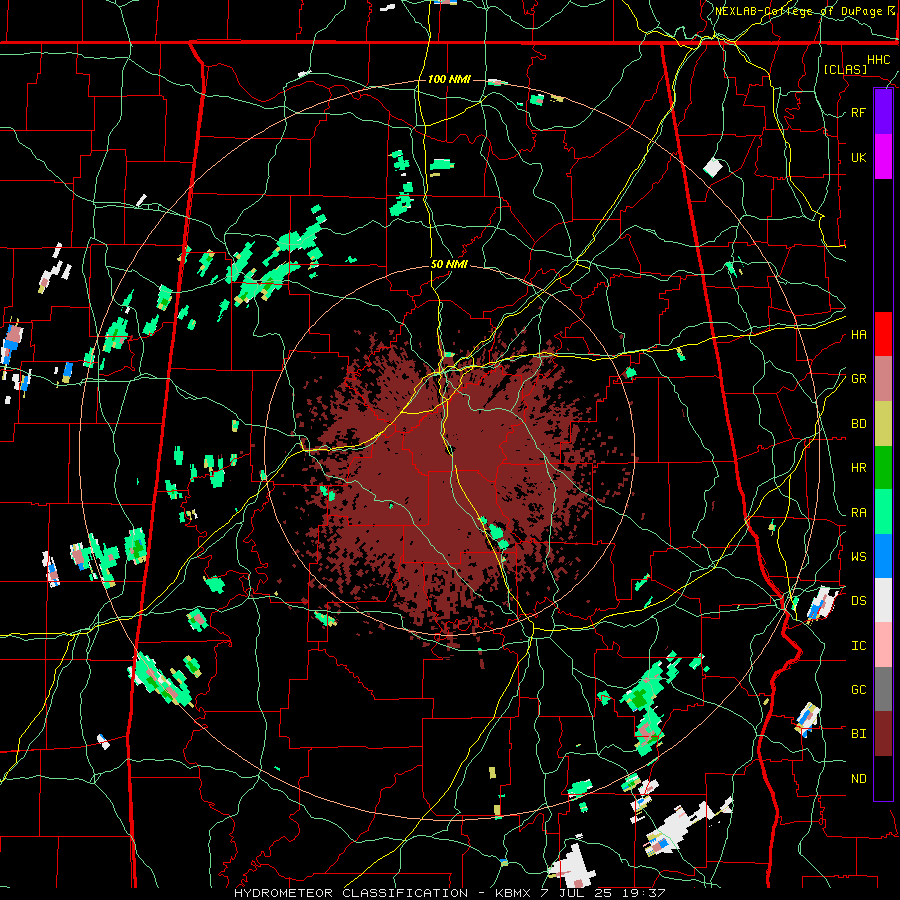Screen dimensions: 900x900
Task: Click the 7 JUL 25 date text
Action: tap(576, 893)
